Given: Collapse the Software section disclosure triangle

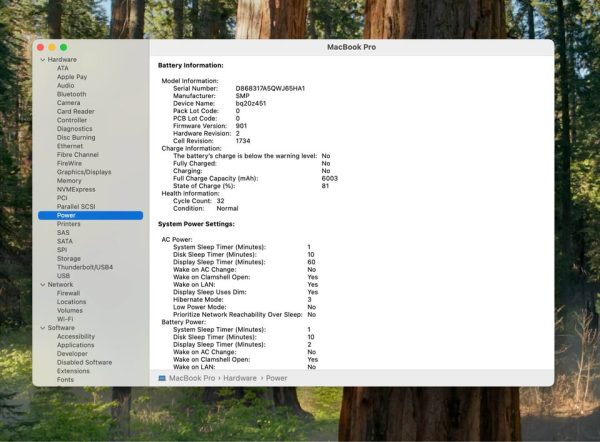Looking at the screenshot, I should click(42, 327).
